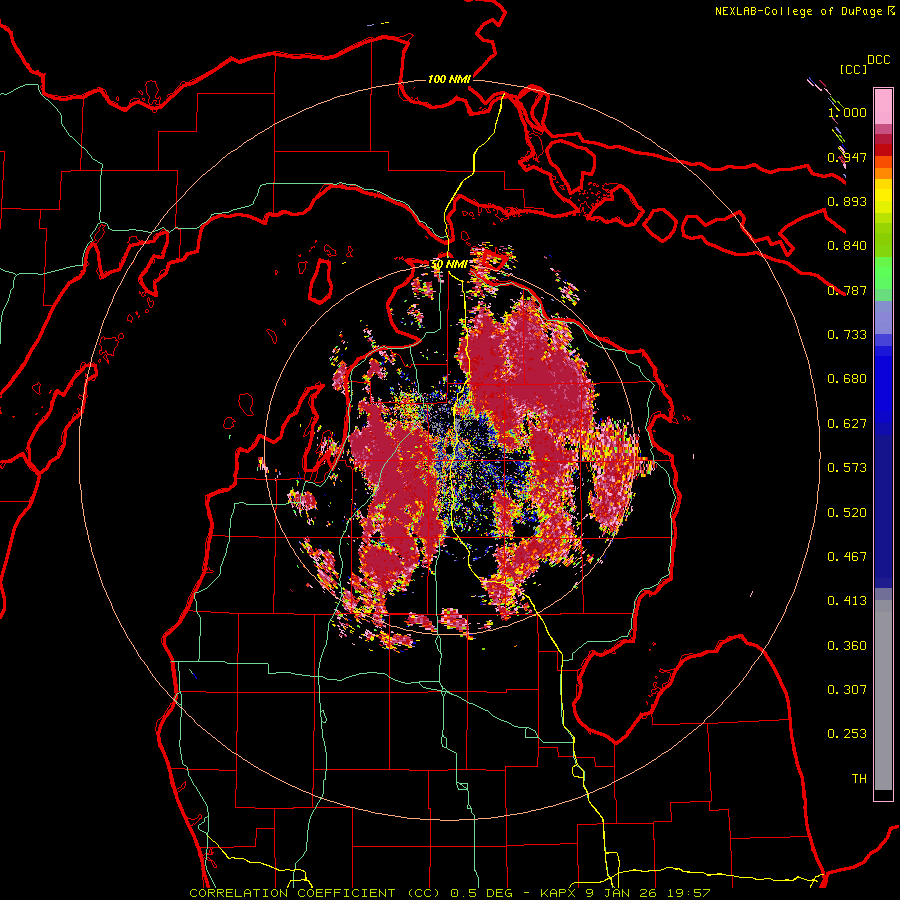Click the 0.787 scale value
This screenshot has height=900, width=900.
coord(847,290)
